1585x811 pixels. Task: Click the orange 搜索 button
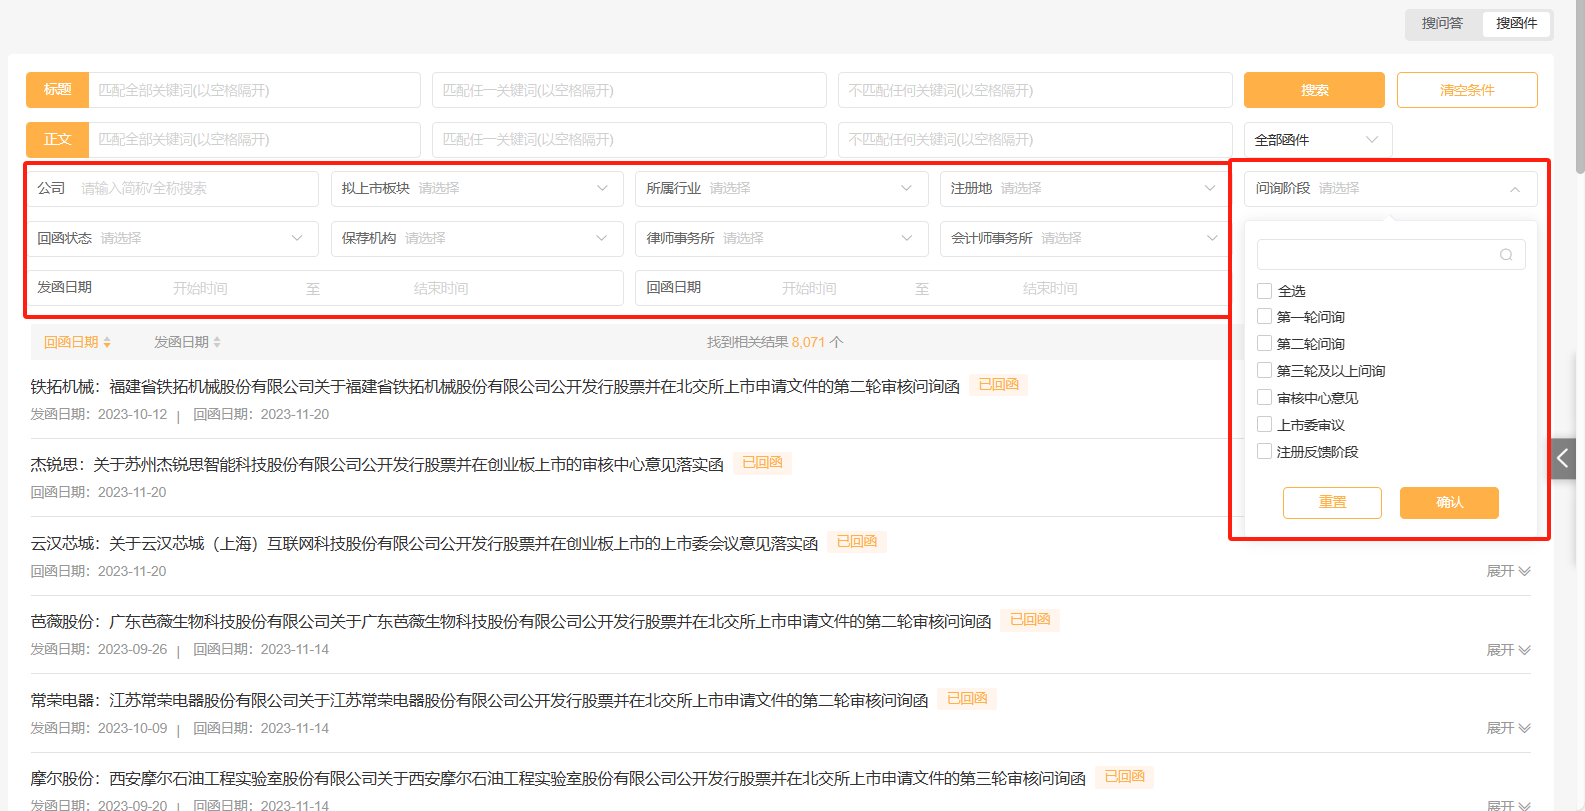pos(1314,90)
